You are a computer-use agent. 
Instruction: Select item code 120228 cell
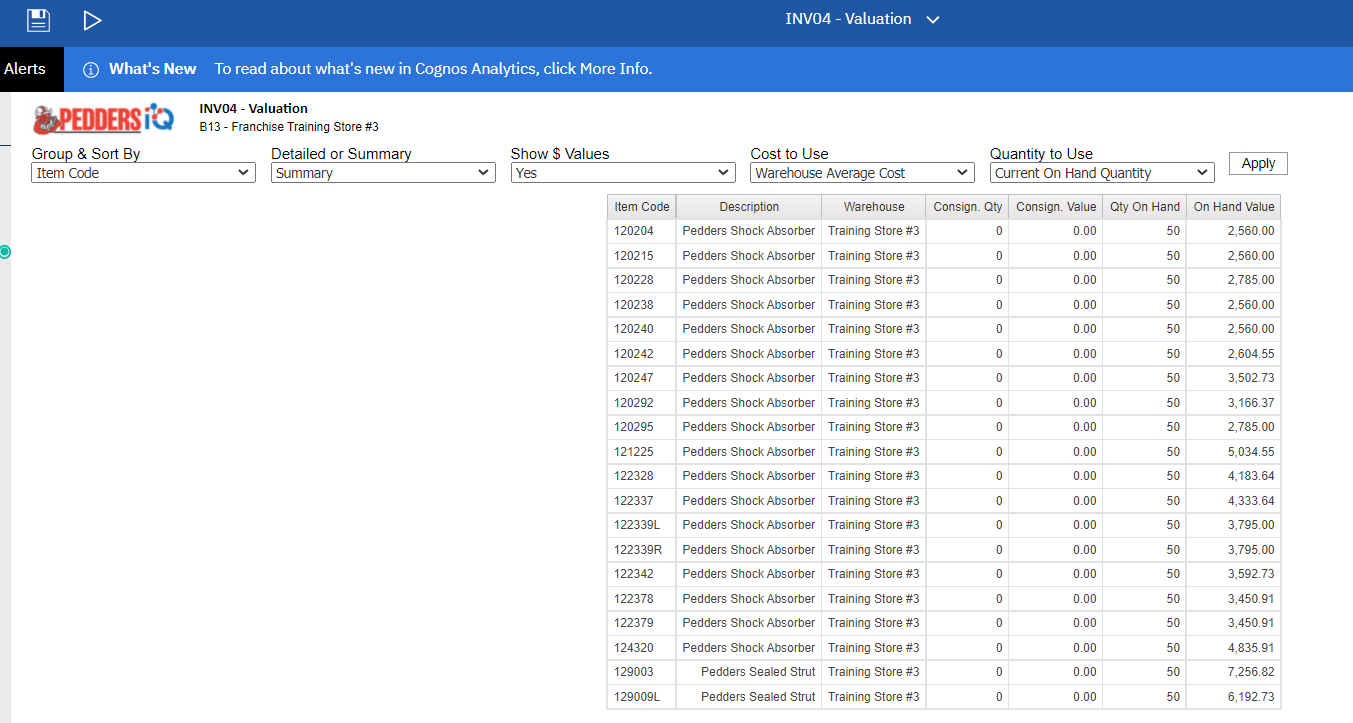(x=642, y=280)
